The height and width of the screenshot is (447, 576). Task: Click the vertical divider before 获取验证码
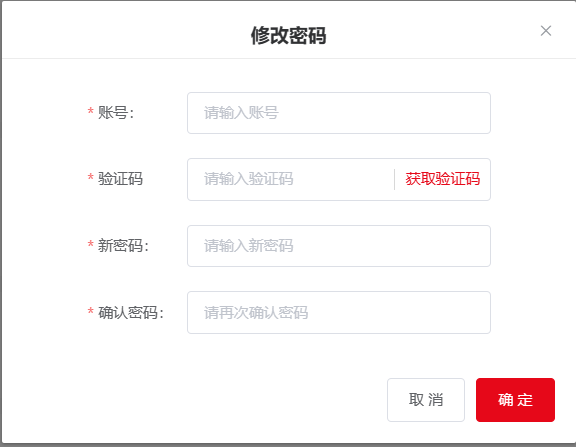[x=395, y=180]
